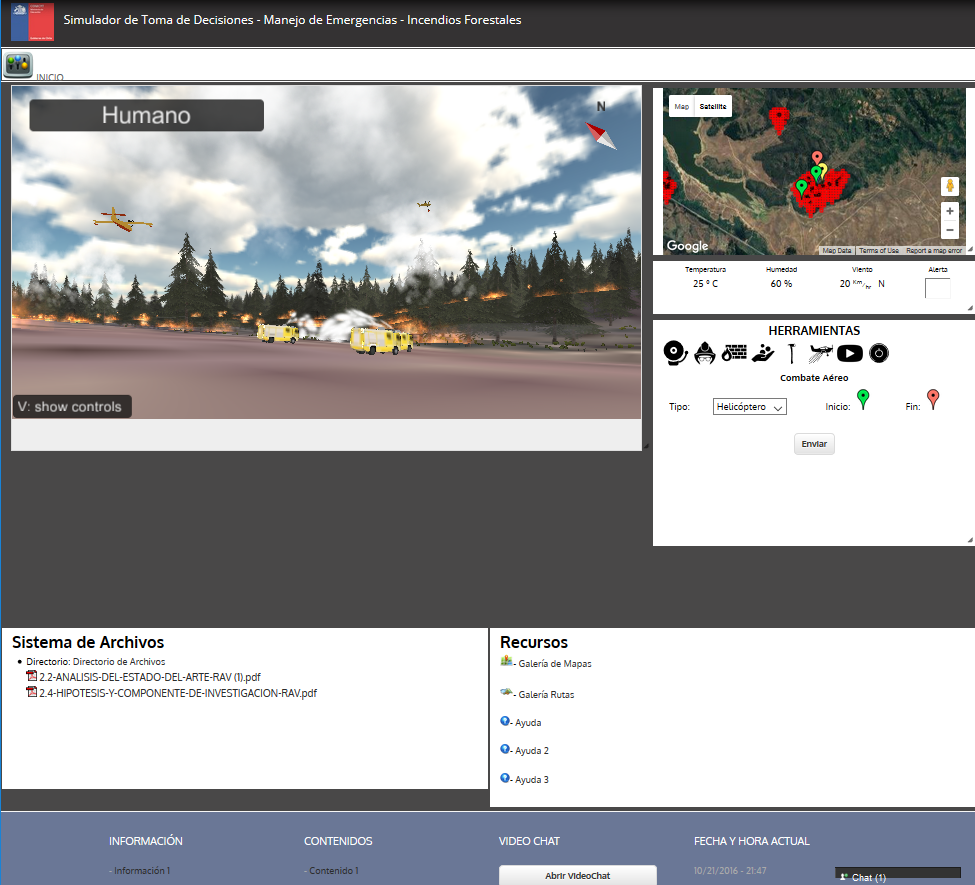Switch map to Map view
Viewport: 975px width, 885px height.
coord(681,106)
